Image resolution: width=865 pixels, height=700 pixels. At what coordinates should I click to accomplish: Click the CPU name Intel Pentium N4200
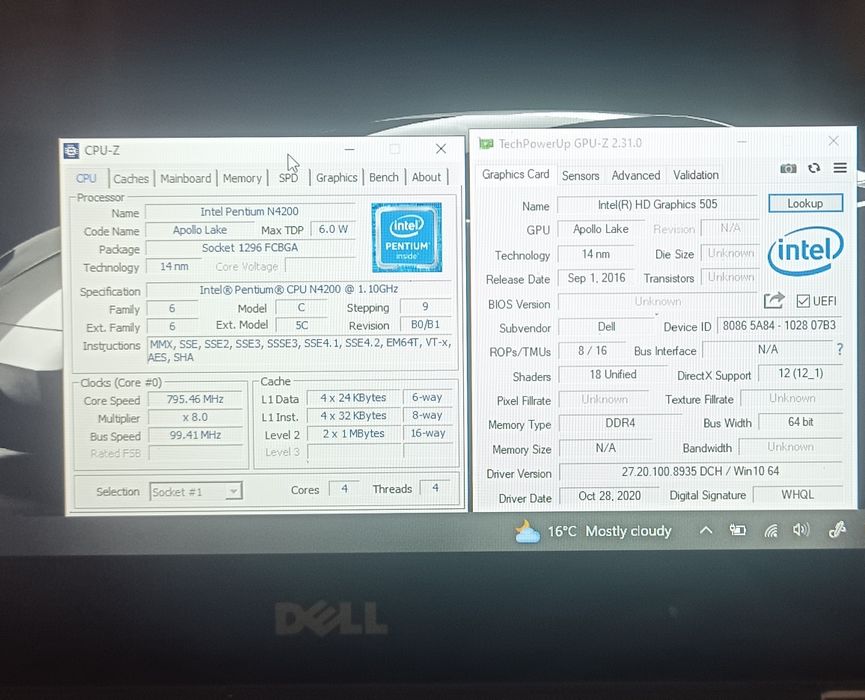tap(249, 212)
